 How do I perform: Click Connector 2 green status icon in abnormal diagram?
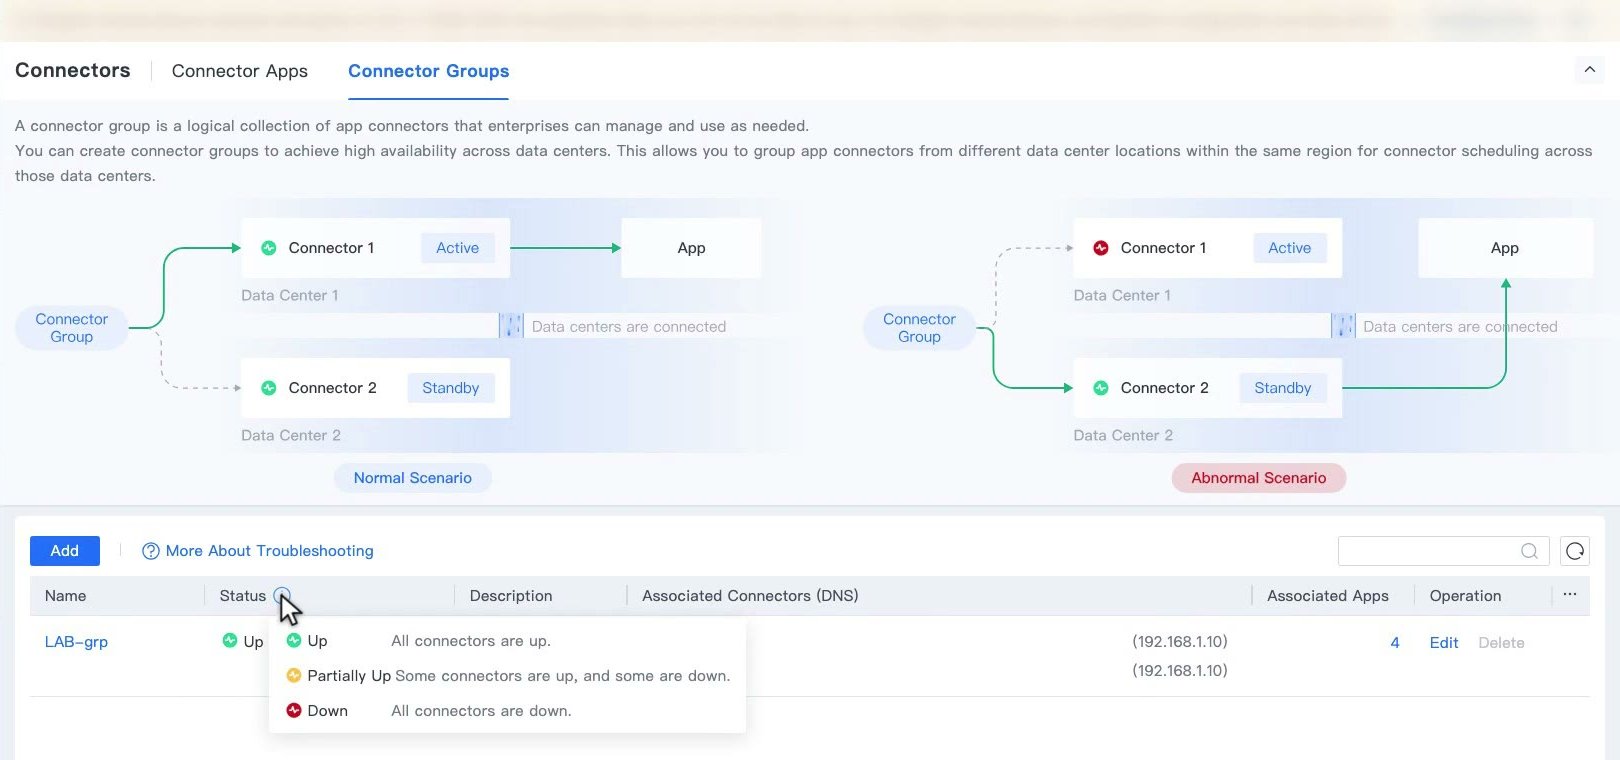pos(1101,388)
